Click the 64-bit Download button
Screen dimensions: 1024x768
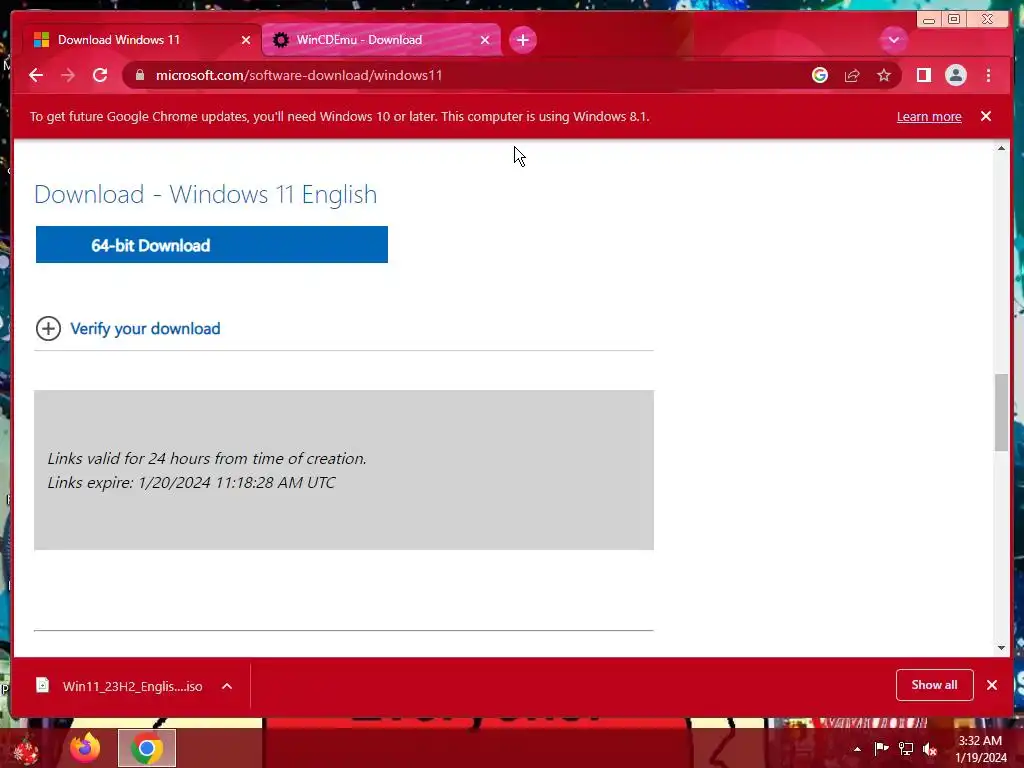(212, 245)
